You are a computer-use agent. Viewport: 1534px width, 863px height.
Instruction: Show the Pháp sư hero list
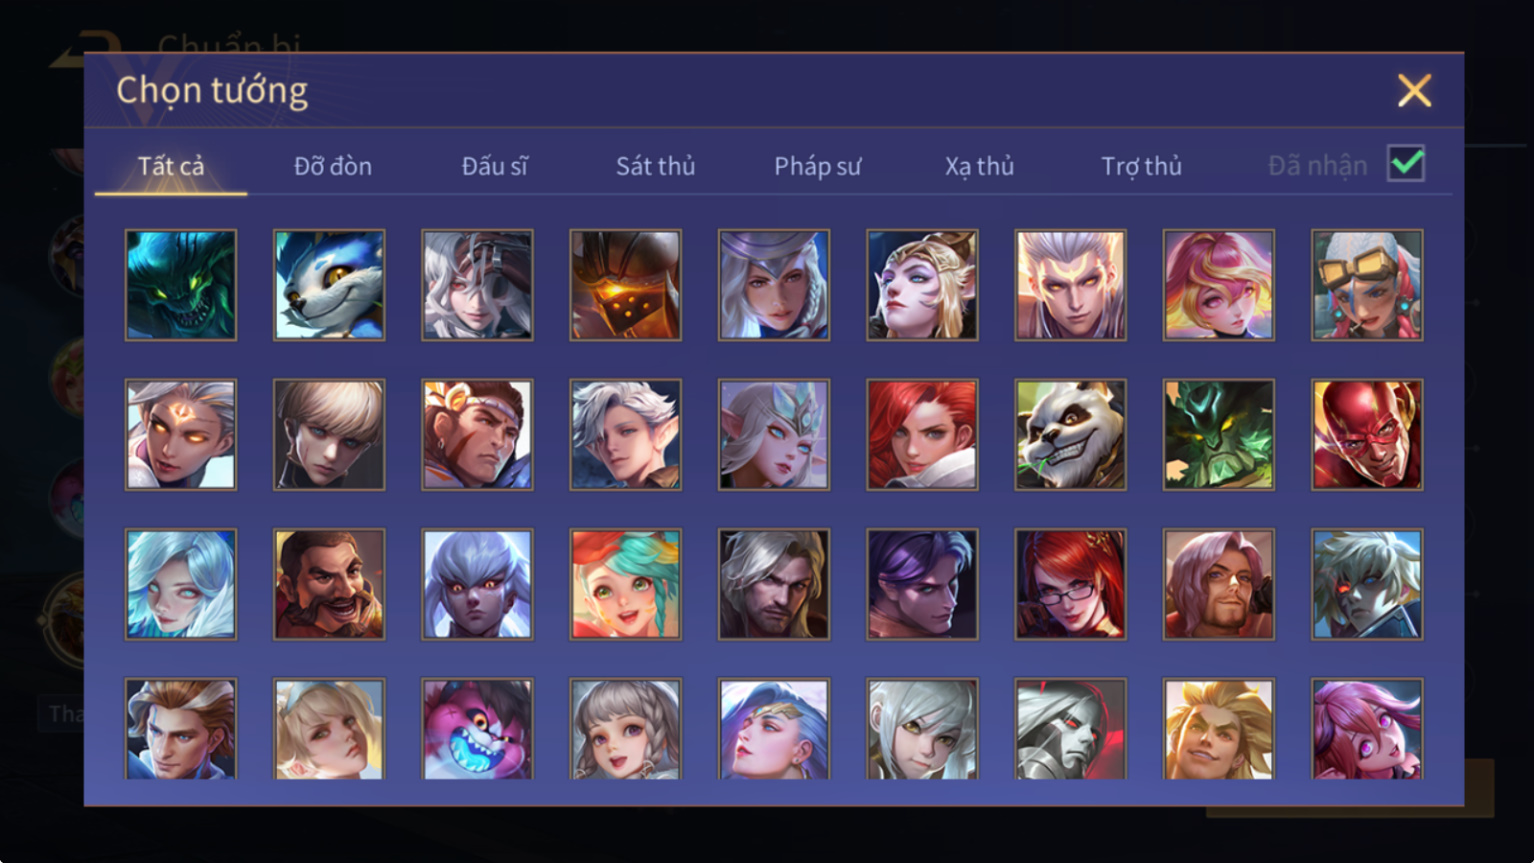click(x=817, y=166)
